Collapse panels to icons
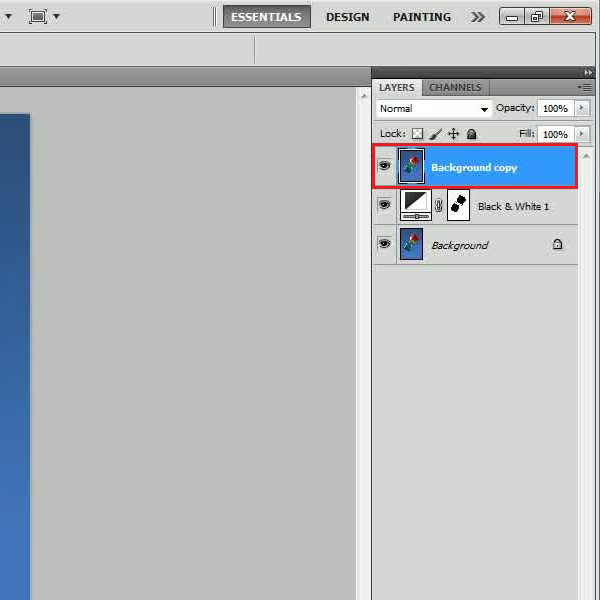The width and height of the screenshot is (600, 600). click(588, 72)
